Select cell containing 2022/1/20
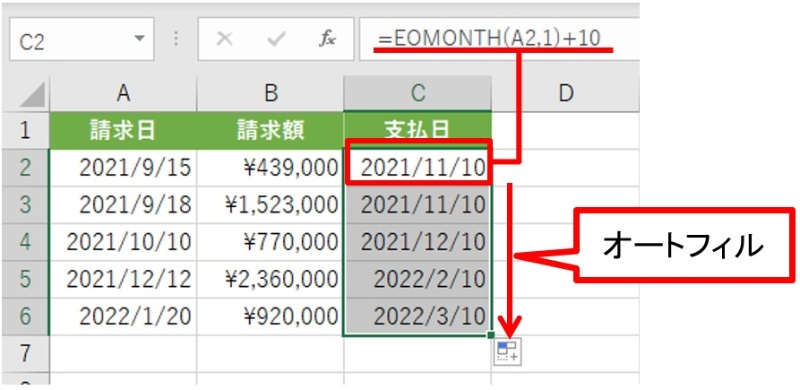The width and height of the screenshot is (800, 390). 123,316
